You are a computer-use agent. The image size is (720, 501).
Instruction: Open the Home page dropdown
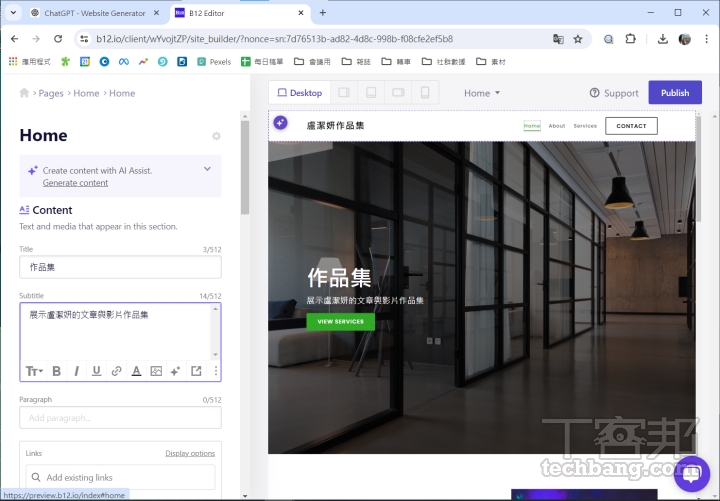[x=482, y=93]
